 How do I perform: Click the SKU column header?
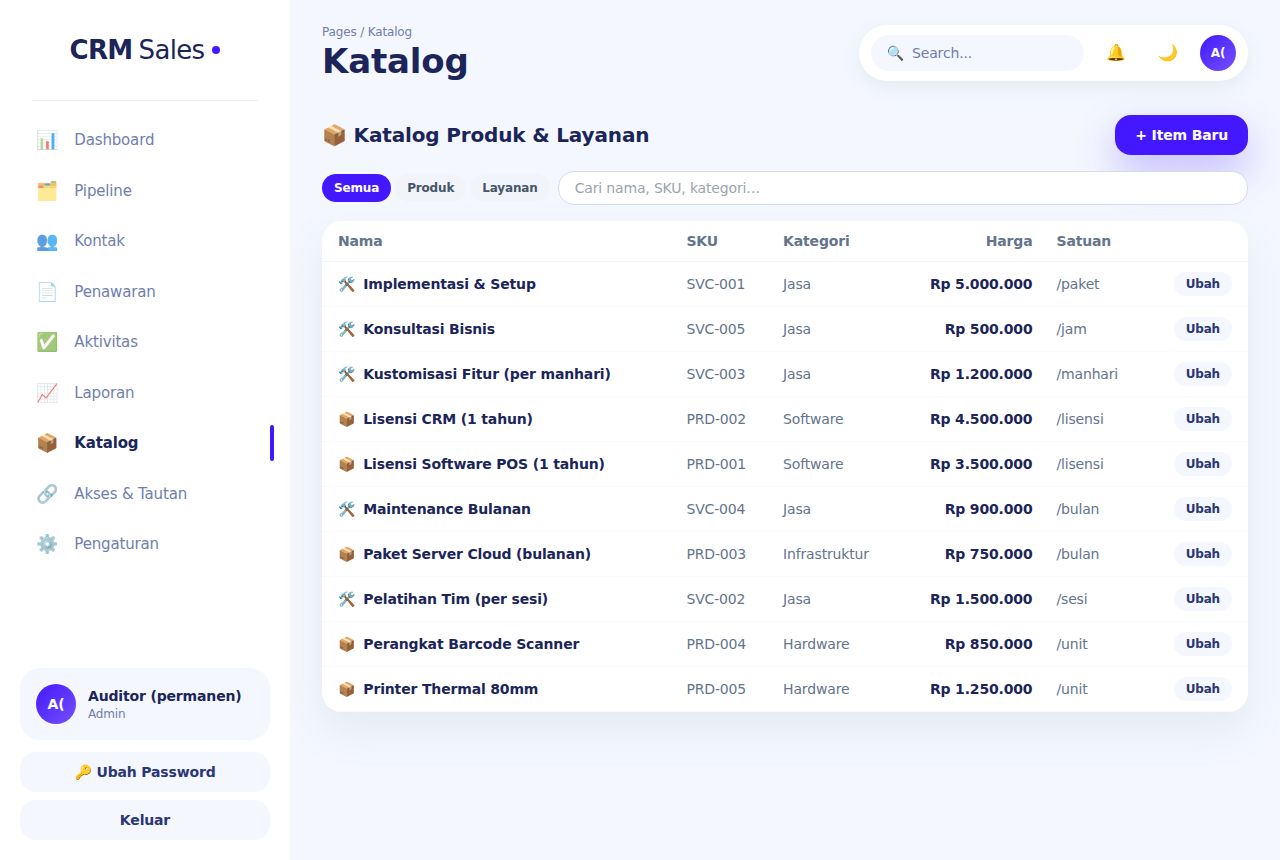tap(702, 241)
